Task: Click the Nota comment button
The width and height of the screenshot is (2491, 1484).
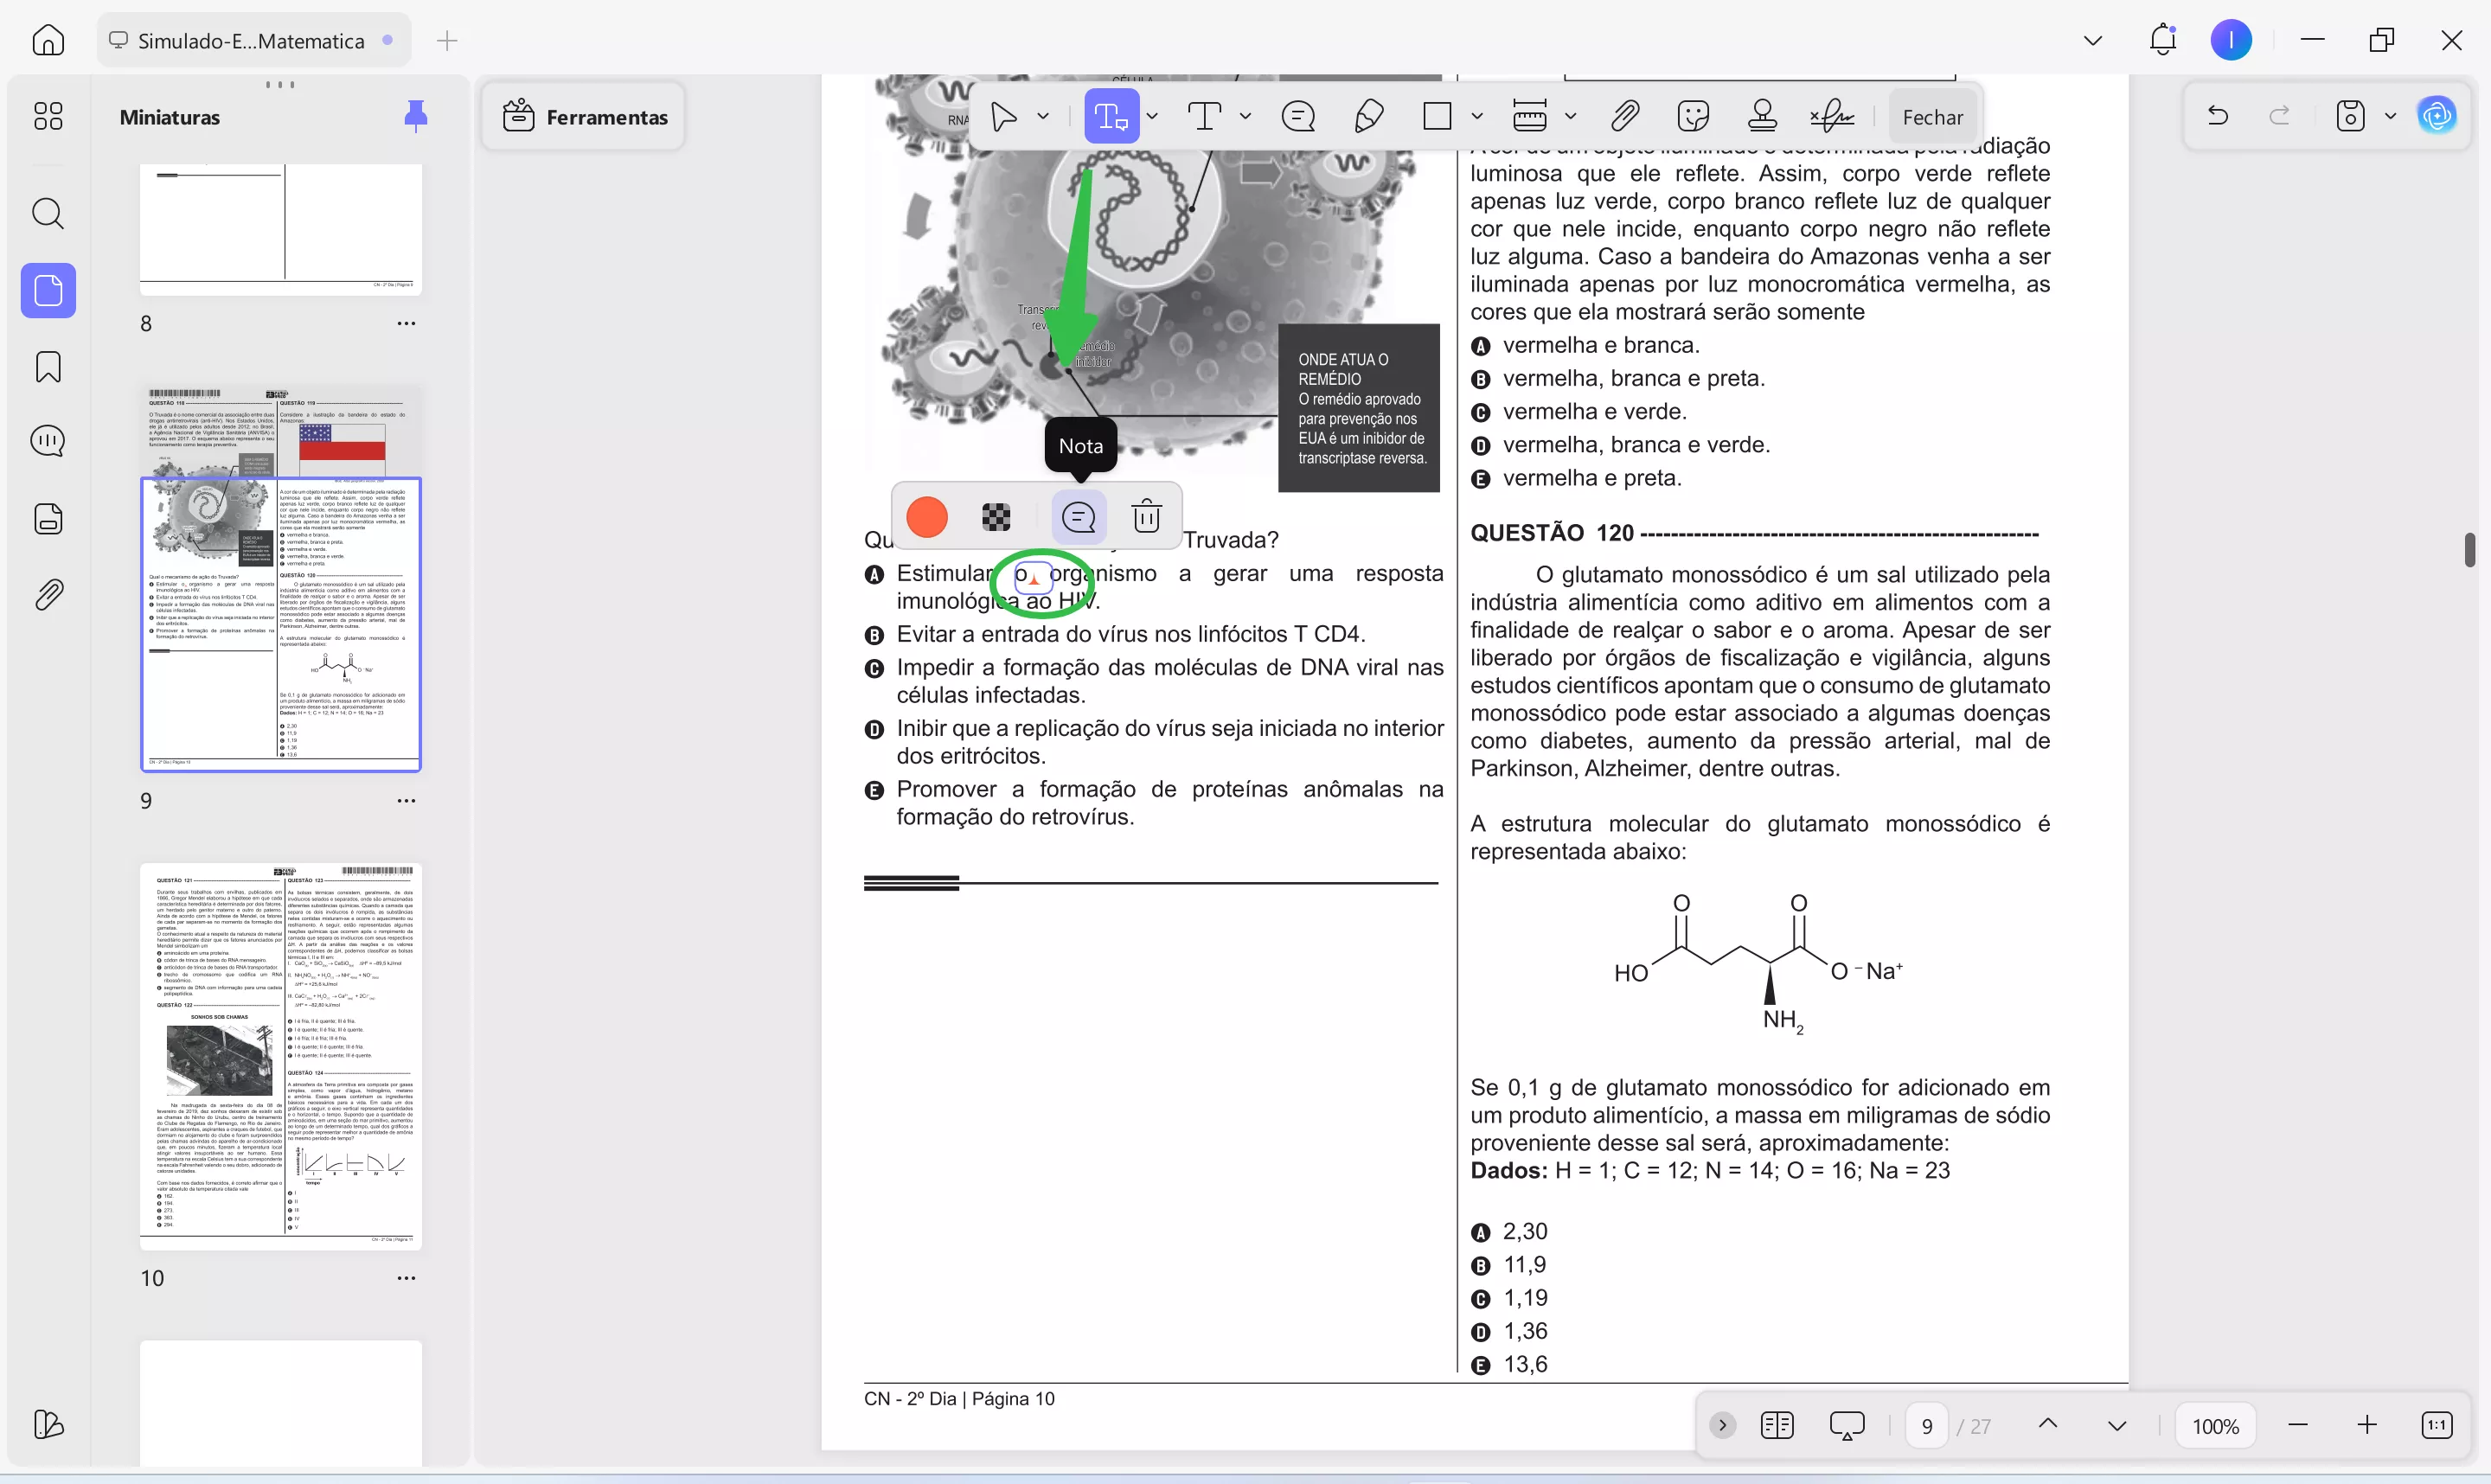Action: tap(1078, 517)
